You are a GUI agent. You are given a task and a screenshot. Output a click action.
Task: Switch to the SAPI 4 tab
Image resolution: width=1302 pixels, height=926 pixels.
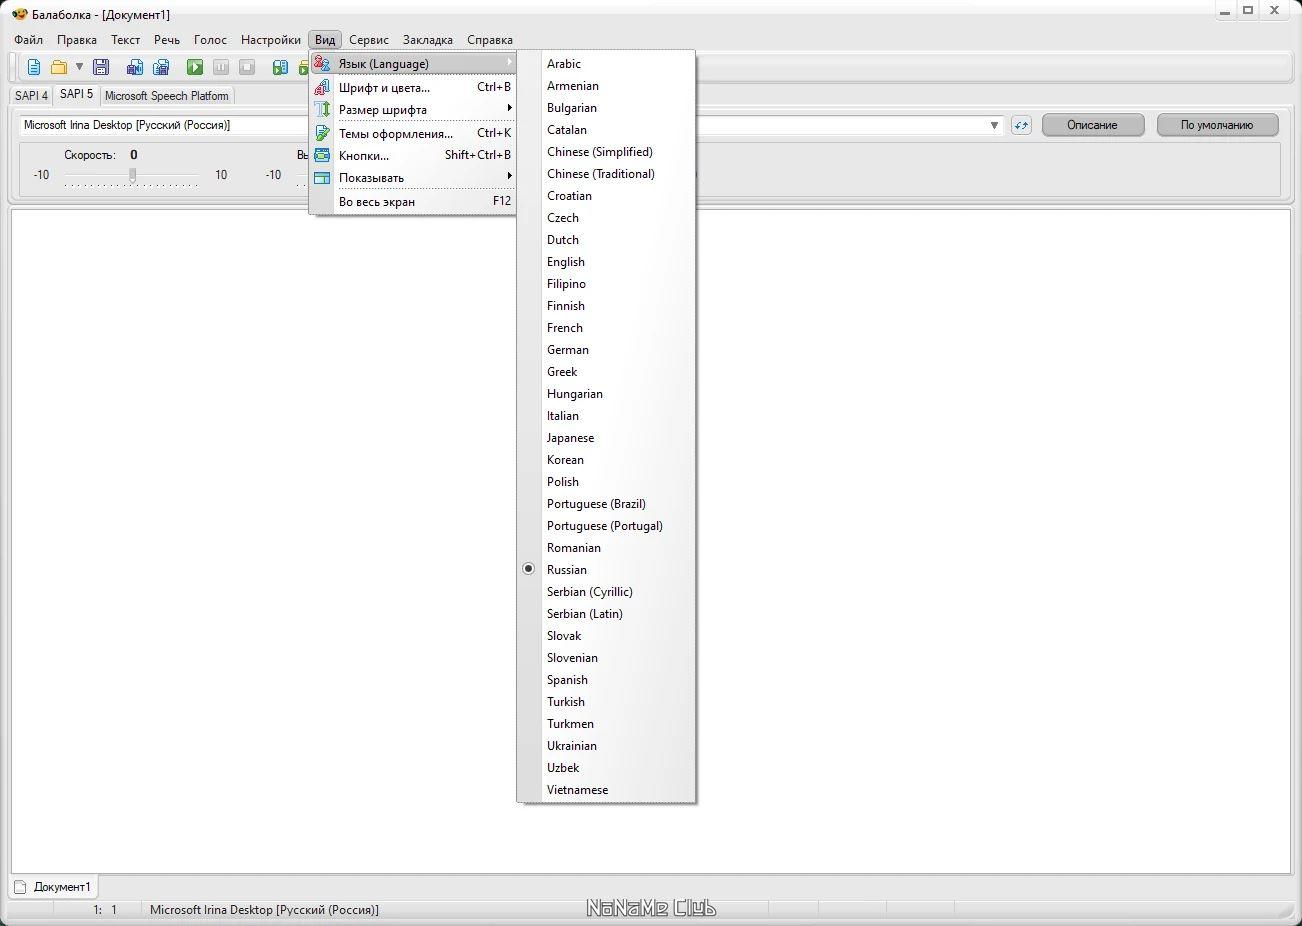click(32, 96)
